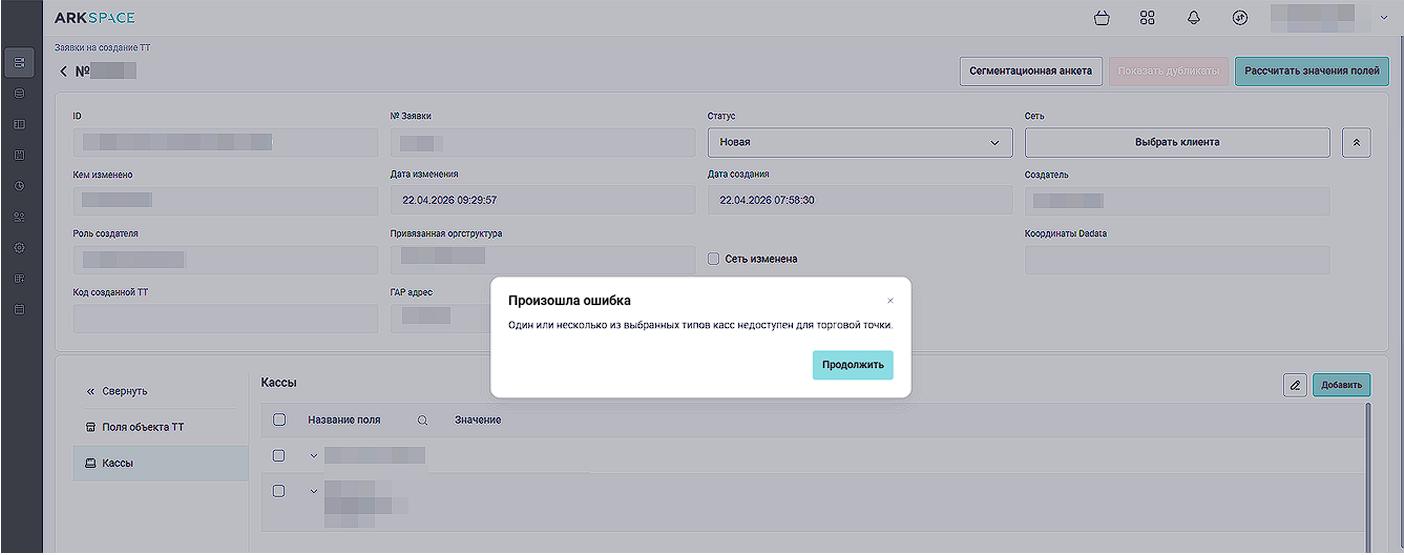Collapse the form section with double chevron
The height and width of the screenshot is (555, 1404).
click(1356, 143)
